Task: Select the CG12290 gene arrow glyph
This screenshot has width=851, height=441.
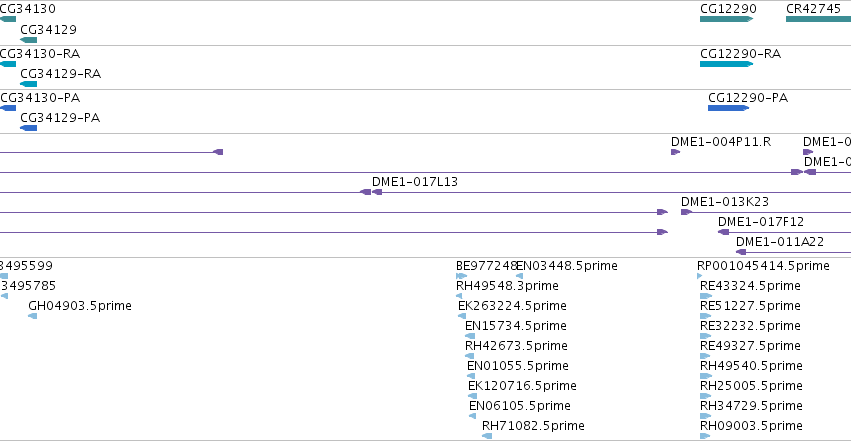Action: pyautogui.click(x=726, y=19)
